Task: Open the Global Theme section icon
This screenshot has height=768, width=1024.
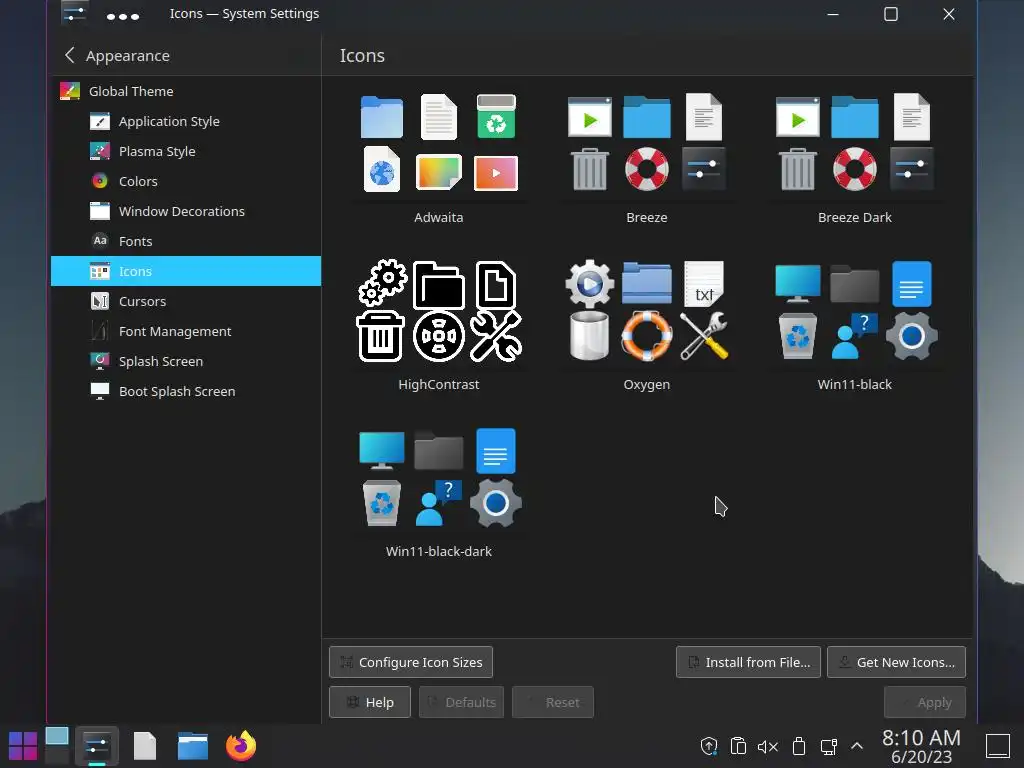Action: (70, 91)
